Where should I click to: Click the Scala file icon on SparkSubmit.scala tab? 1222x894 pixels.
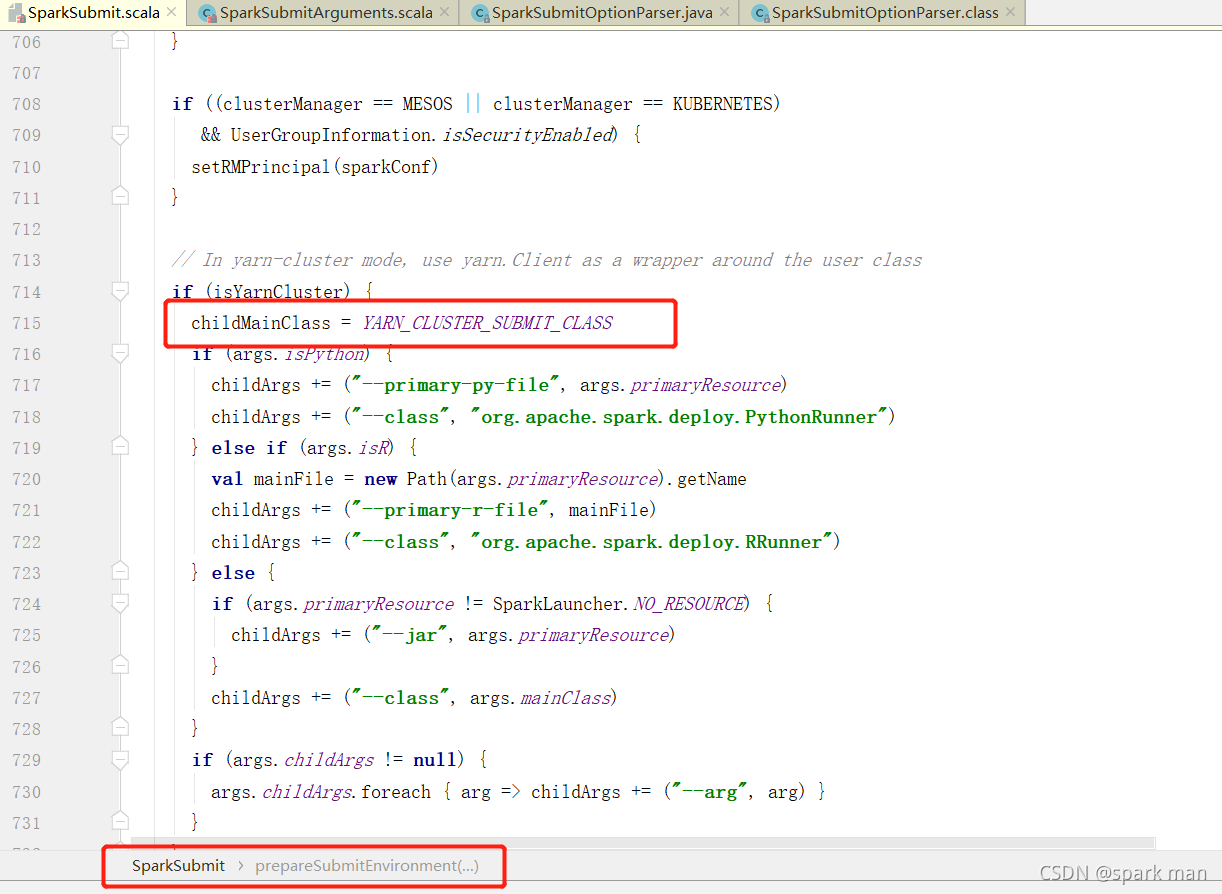[x=16, y=13]
